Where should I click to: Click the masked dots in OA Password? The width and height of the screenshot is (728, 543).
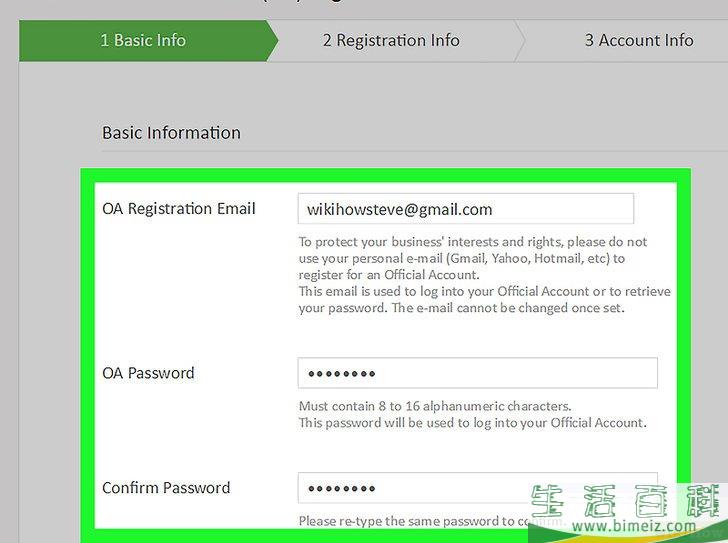click(341, 374)
